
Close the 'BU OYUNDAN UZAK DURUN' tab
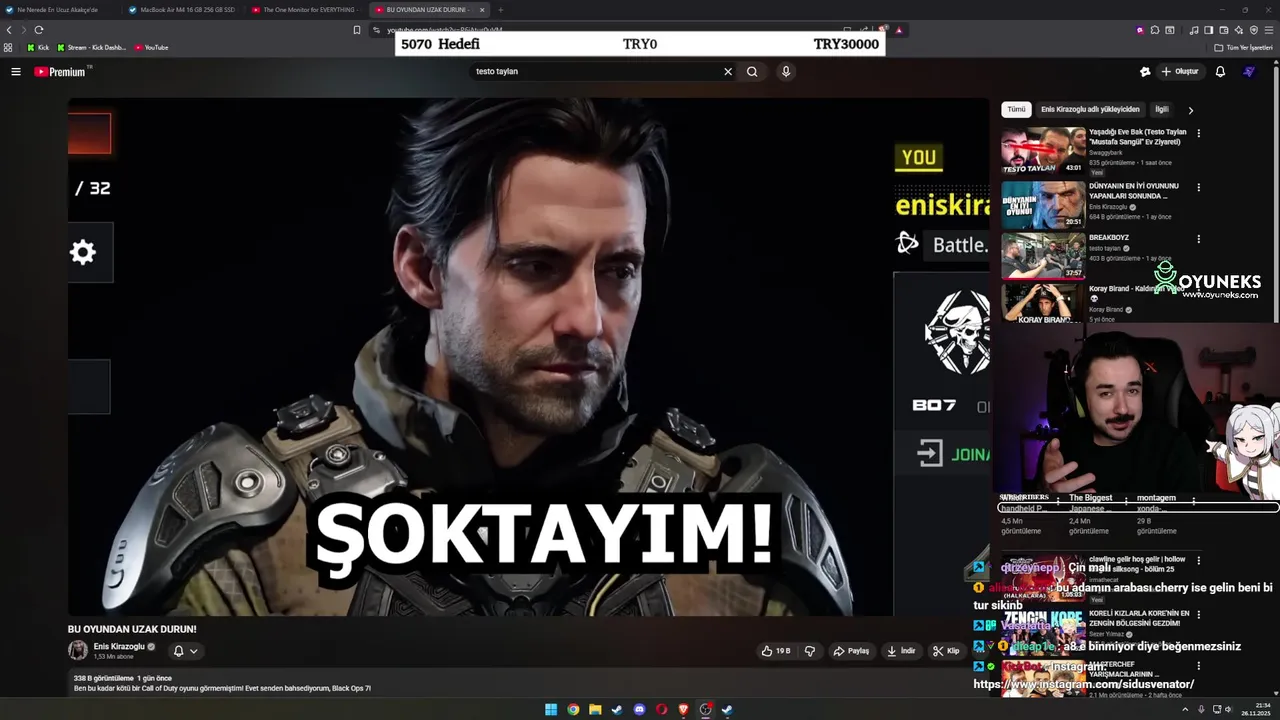click(x=482, y=10)
